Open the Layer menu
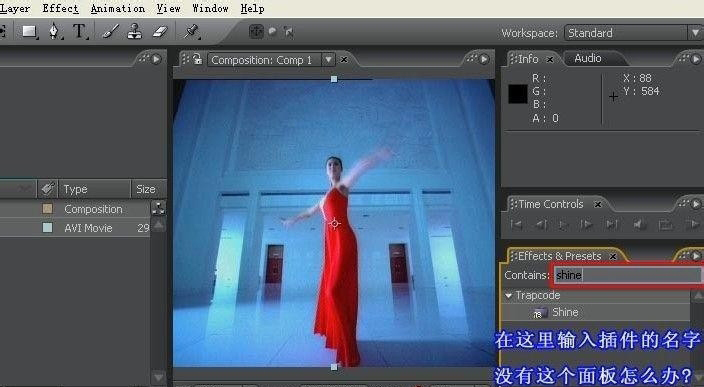704x387 pixels. 15,9
